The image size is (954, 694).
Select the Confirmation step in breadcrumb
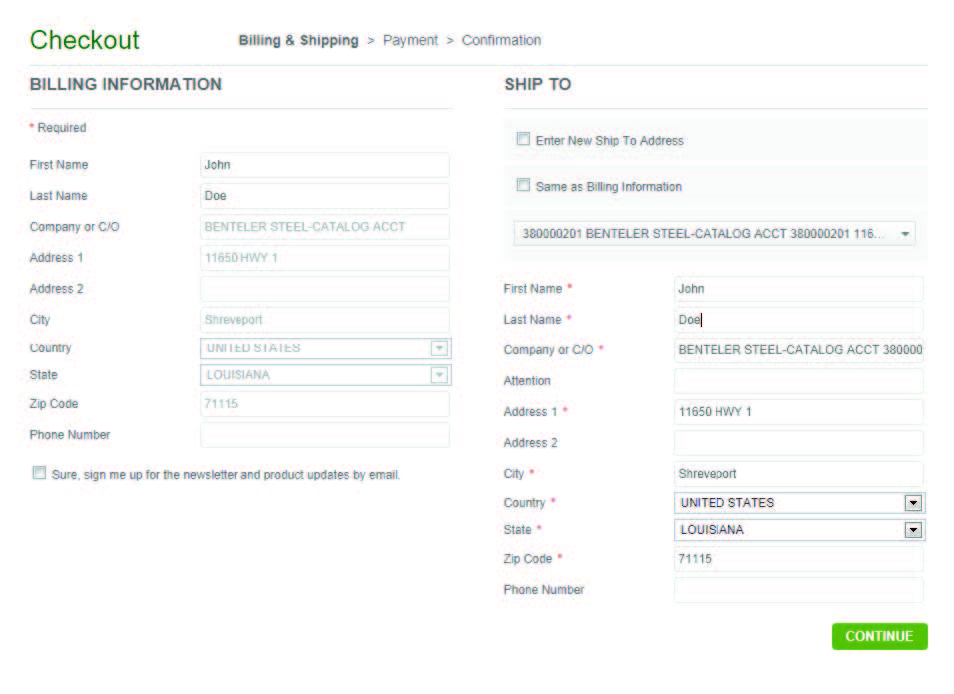[x=501, y=40]
